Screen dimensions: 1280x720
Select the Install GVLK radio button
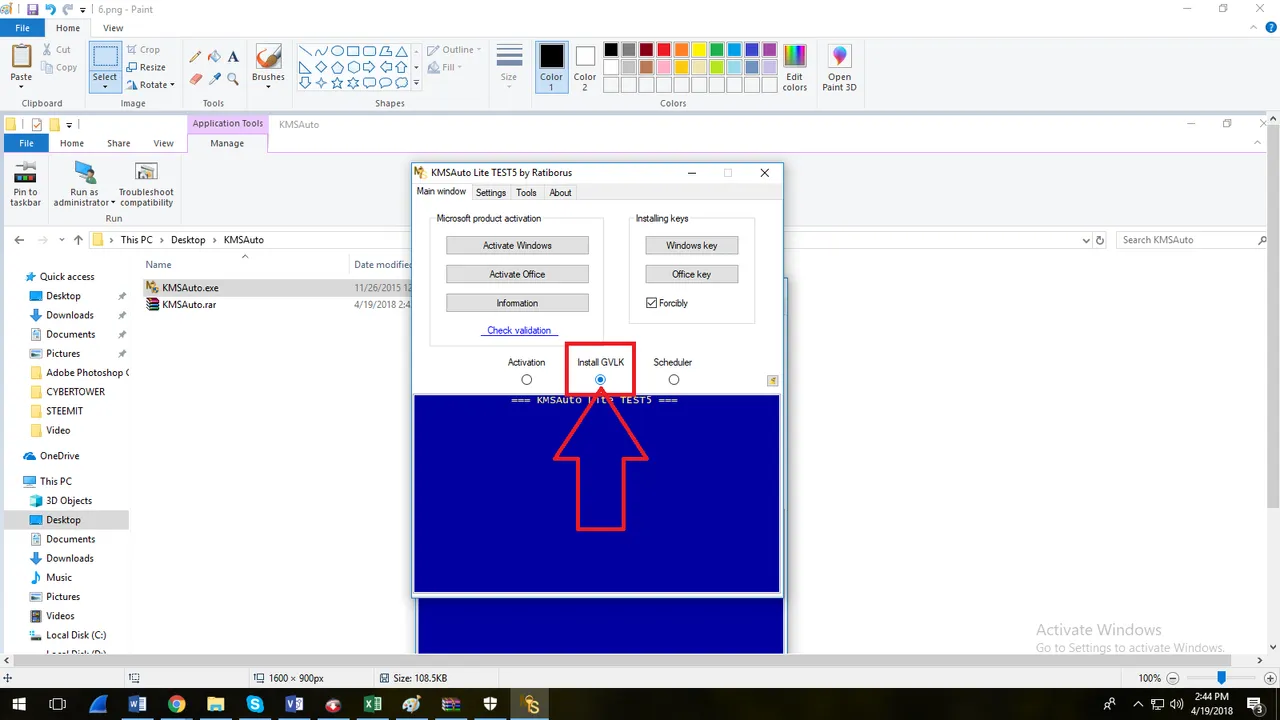pyautogui.click(x=600, y=380)
